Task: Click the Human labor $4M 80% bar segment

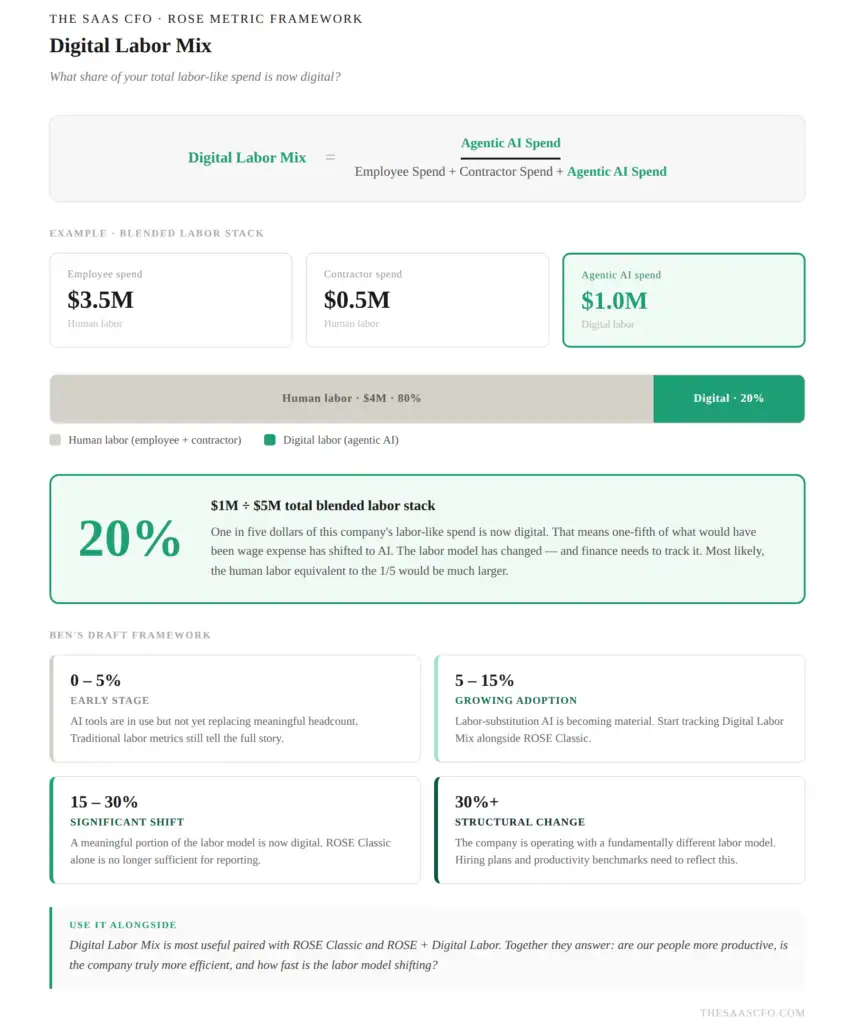Action: tap(351, 398)
